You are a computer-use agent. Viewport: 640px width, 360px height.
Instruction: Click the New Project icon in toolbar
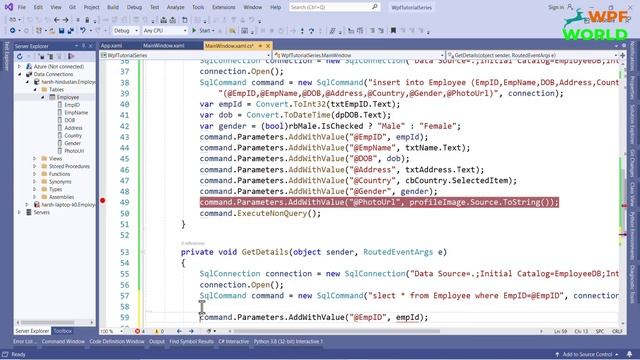pyautogui.click(x=39, y=31)
